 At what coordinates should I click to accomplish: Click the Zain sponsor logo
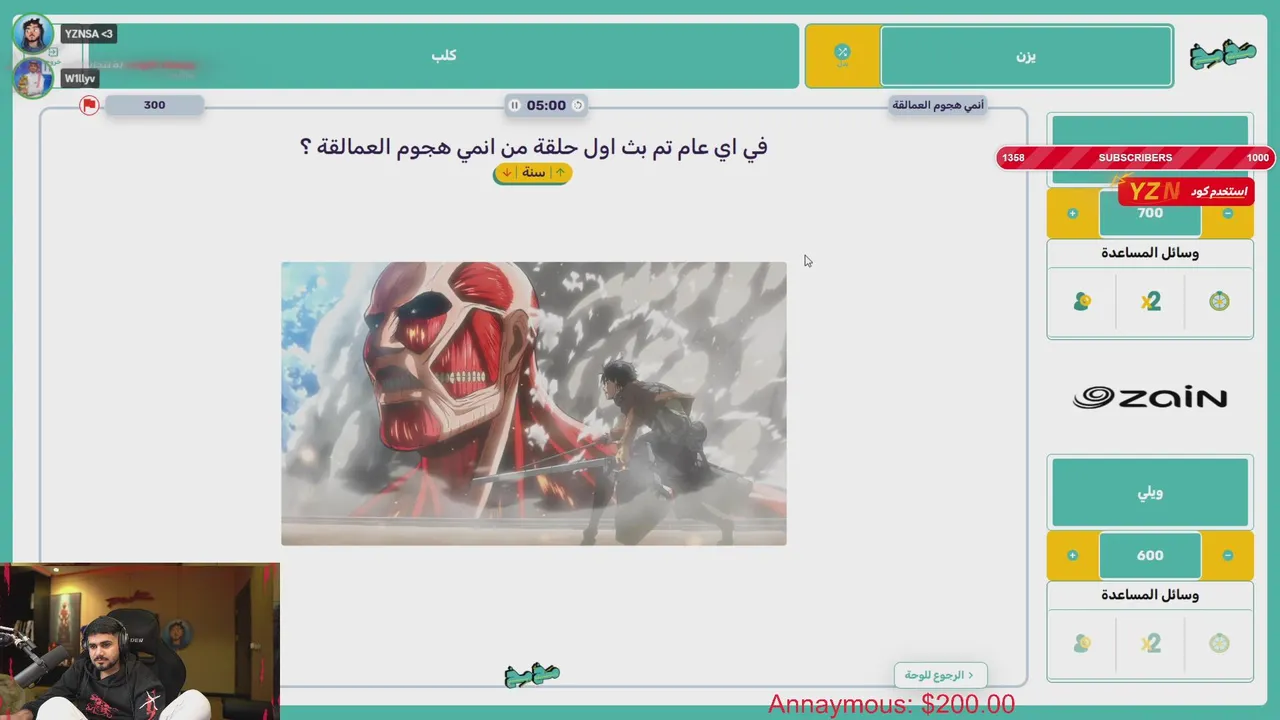(1150, 398)
